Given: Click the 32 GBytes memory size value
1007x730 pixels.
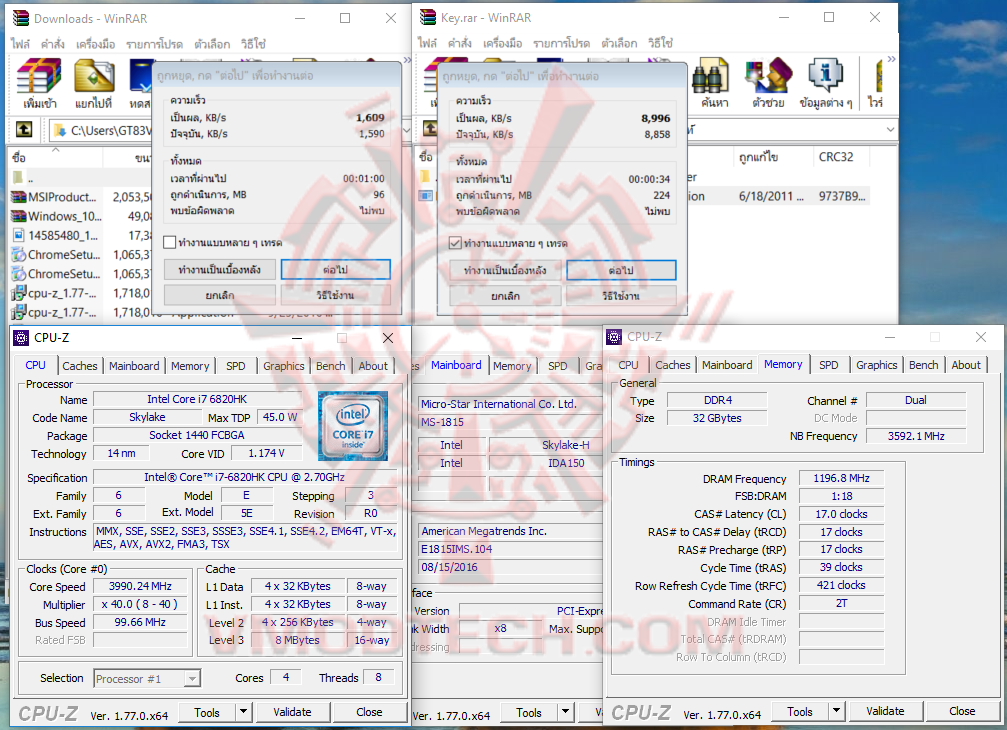Looking at the screenshot, I should (717, 418).
